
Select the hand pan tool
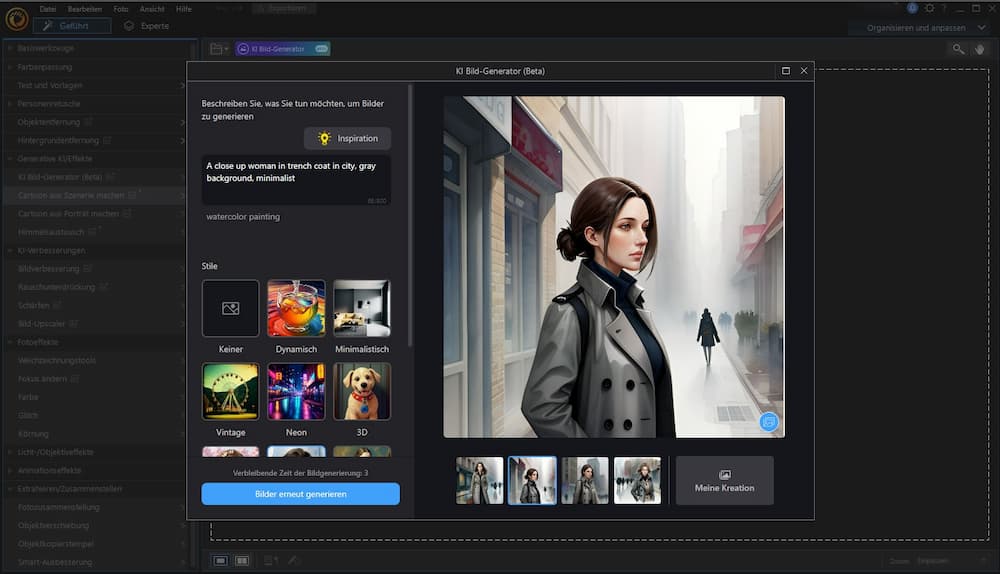(x=980, y=48)
